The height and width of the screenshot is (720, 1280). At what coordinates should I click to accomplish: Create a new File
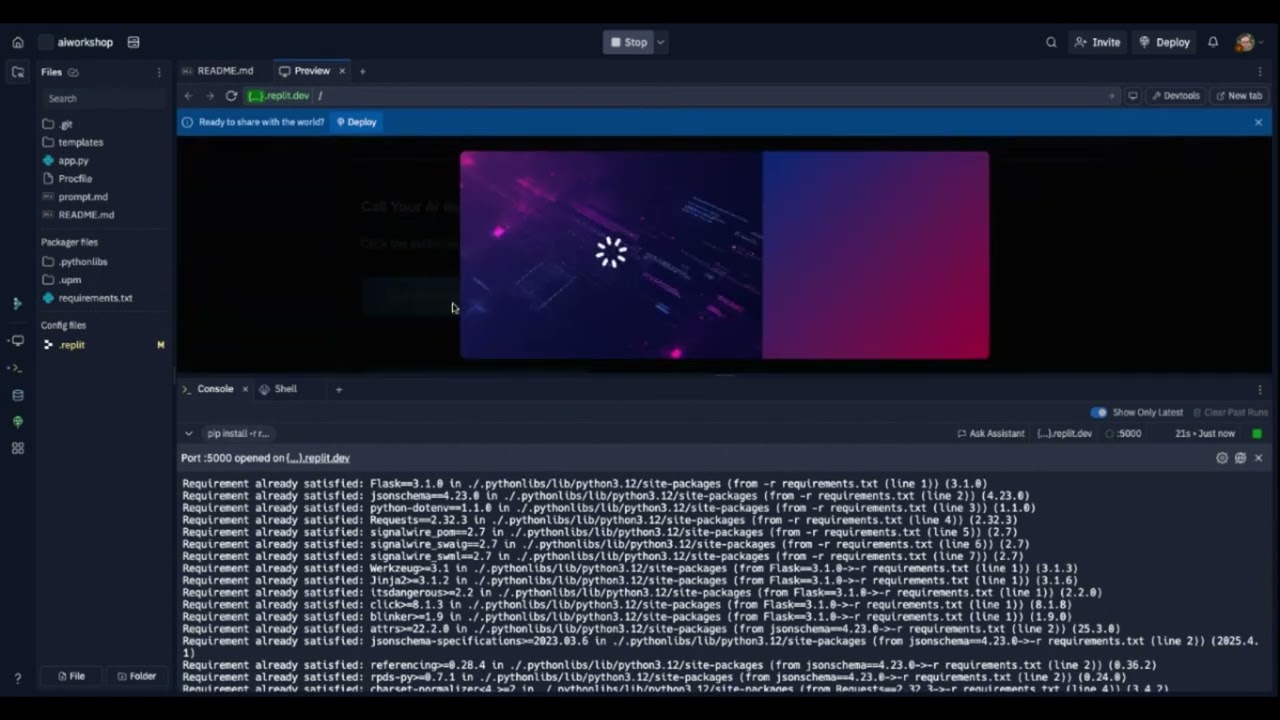tap(71, 676)
